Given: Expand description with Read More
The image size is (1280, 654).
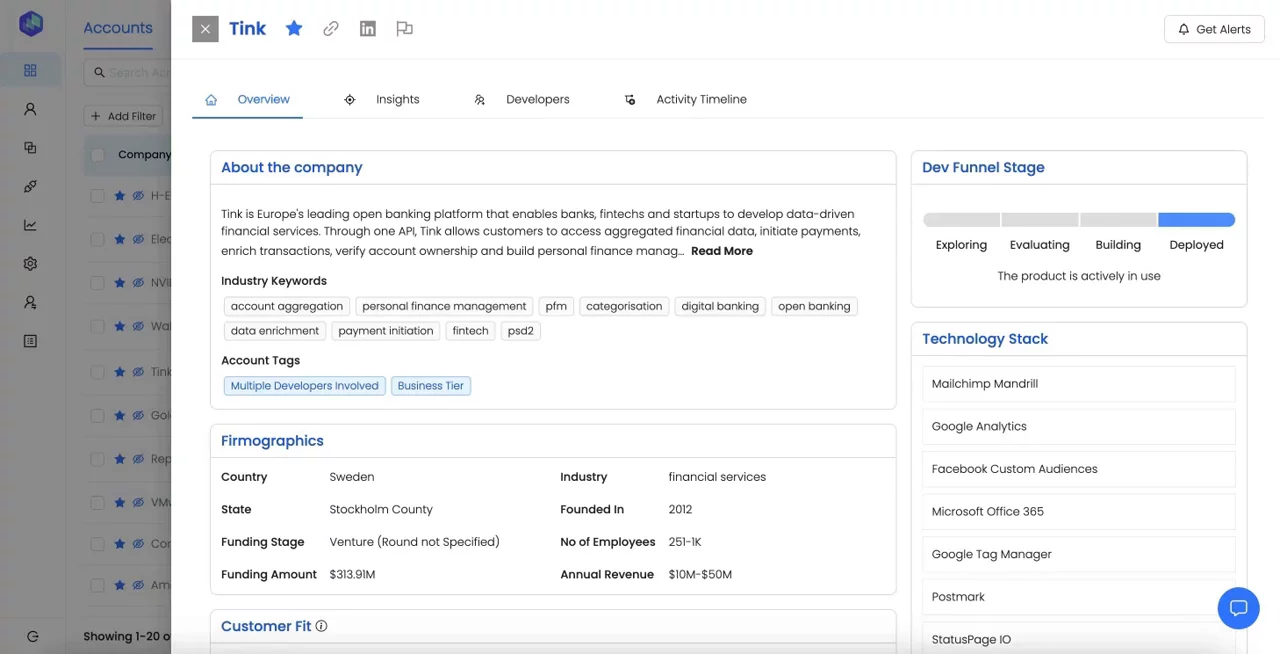Looking at the screenshot, I should (721, 251).
